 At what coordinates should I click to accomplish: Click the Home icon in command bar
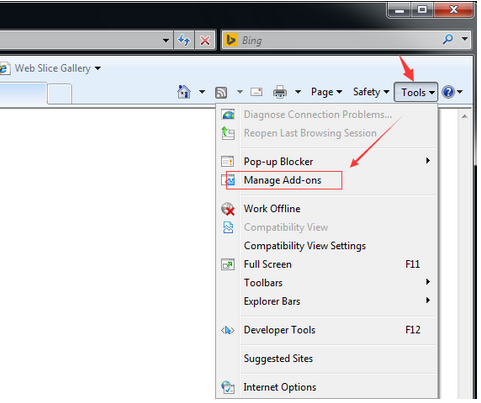point(184,92)
